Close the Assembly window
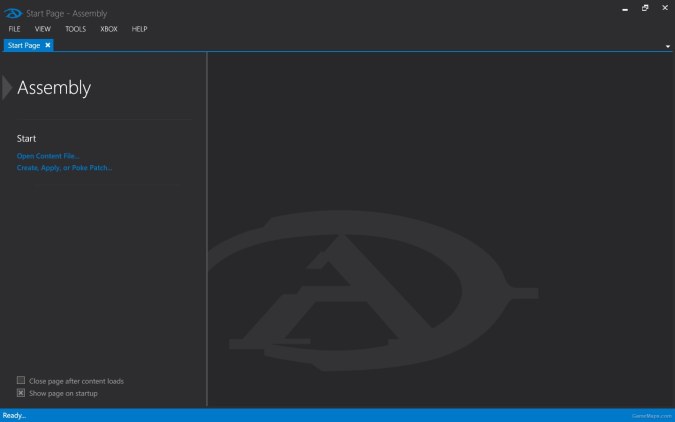This screenshot has width=675, height=422. click(x=665, y=8)
